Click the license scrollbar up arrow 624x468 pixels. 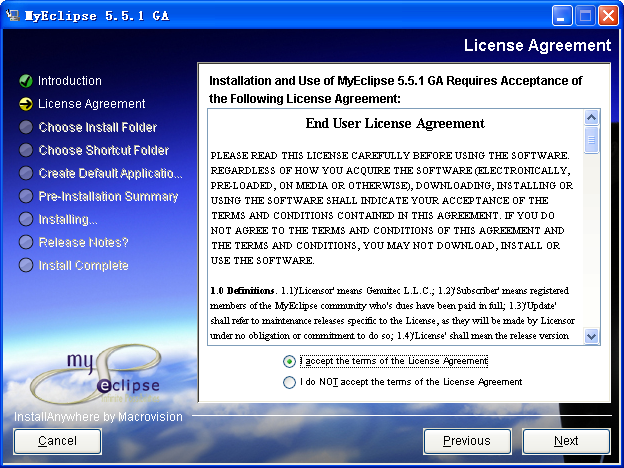click(x=591, y=117)
